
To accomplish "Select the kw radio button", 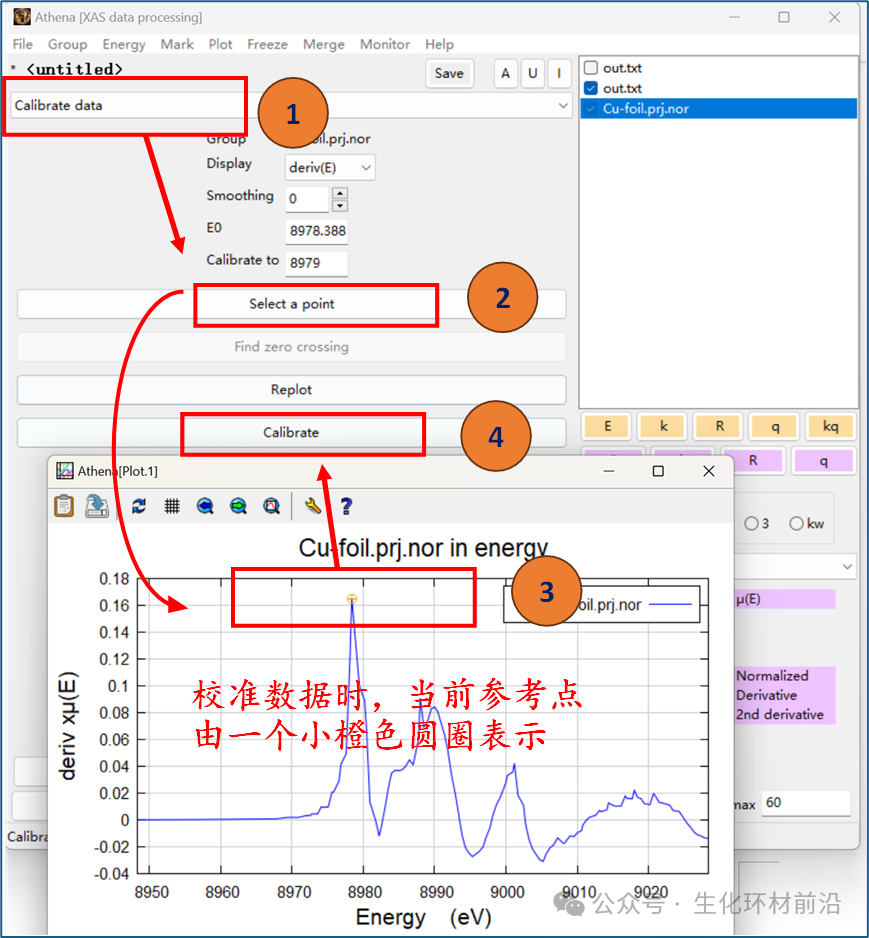I will click(796, 523).
